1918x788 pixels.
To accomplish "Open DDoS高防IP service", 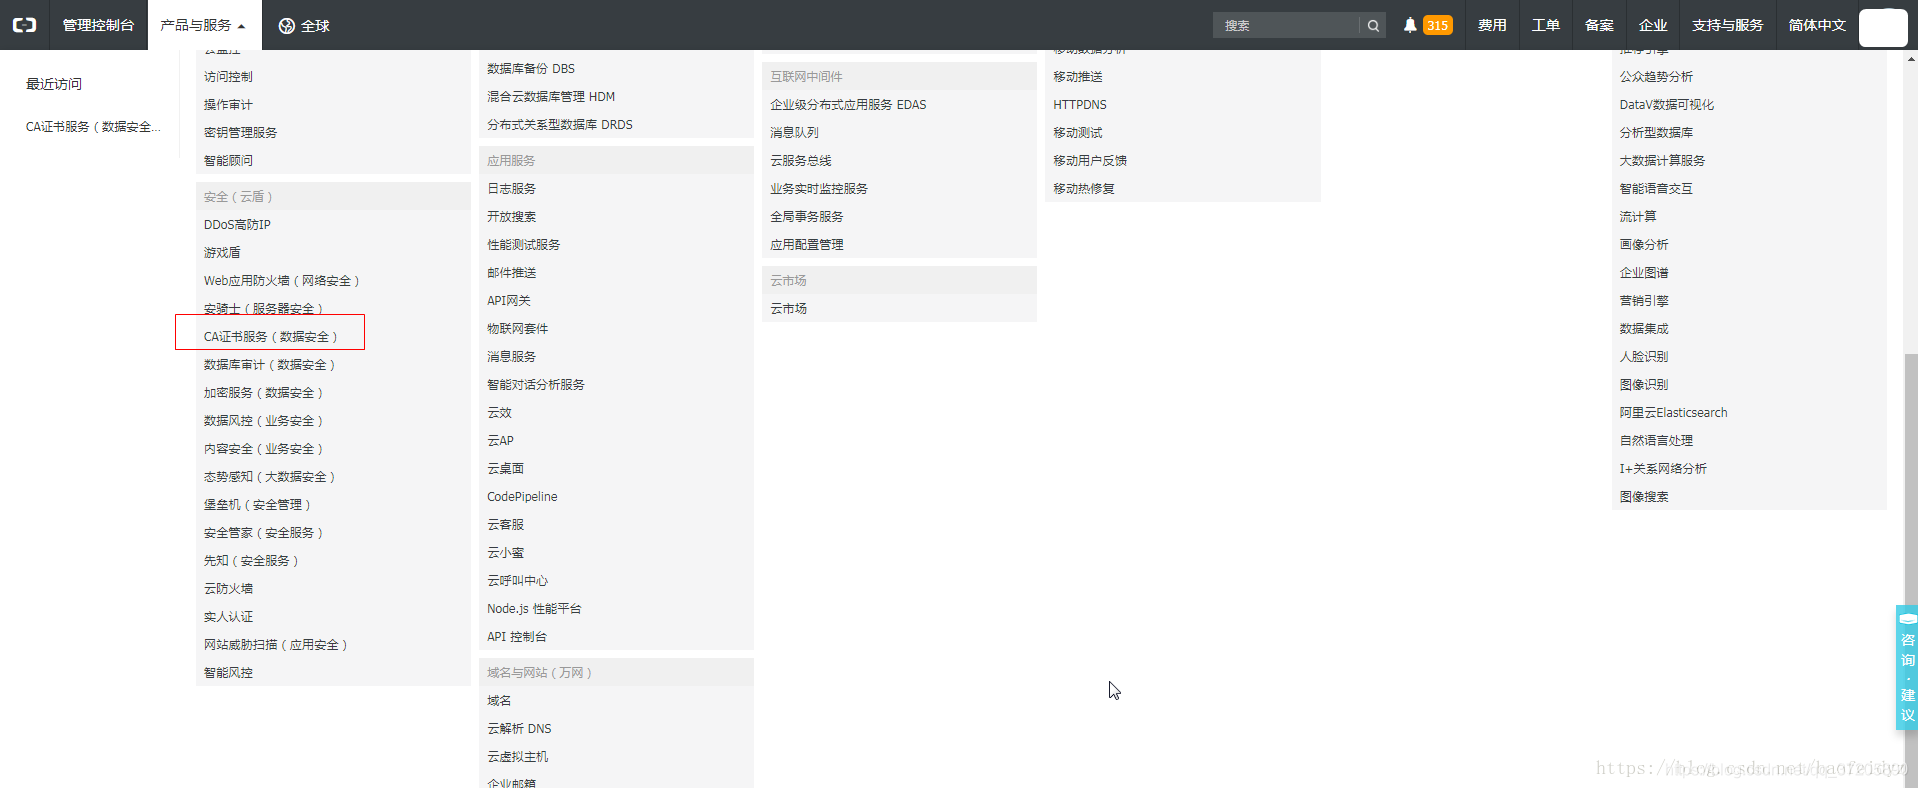I will pos(237,225).
